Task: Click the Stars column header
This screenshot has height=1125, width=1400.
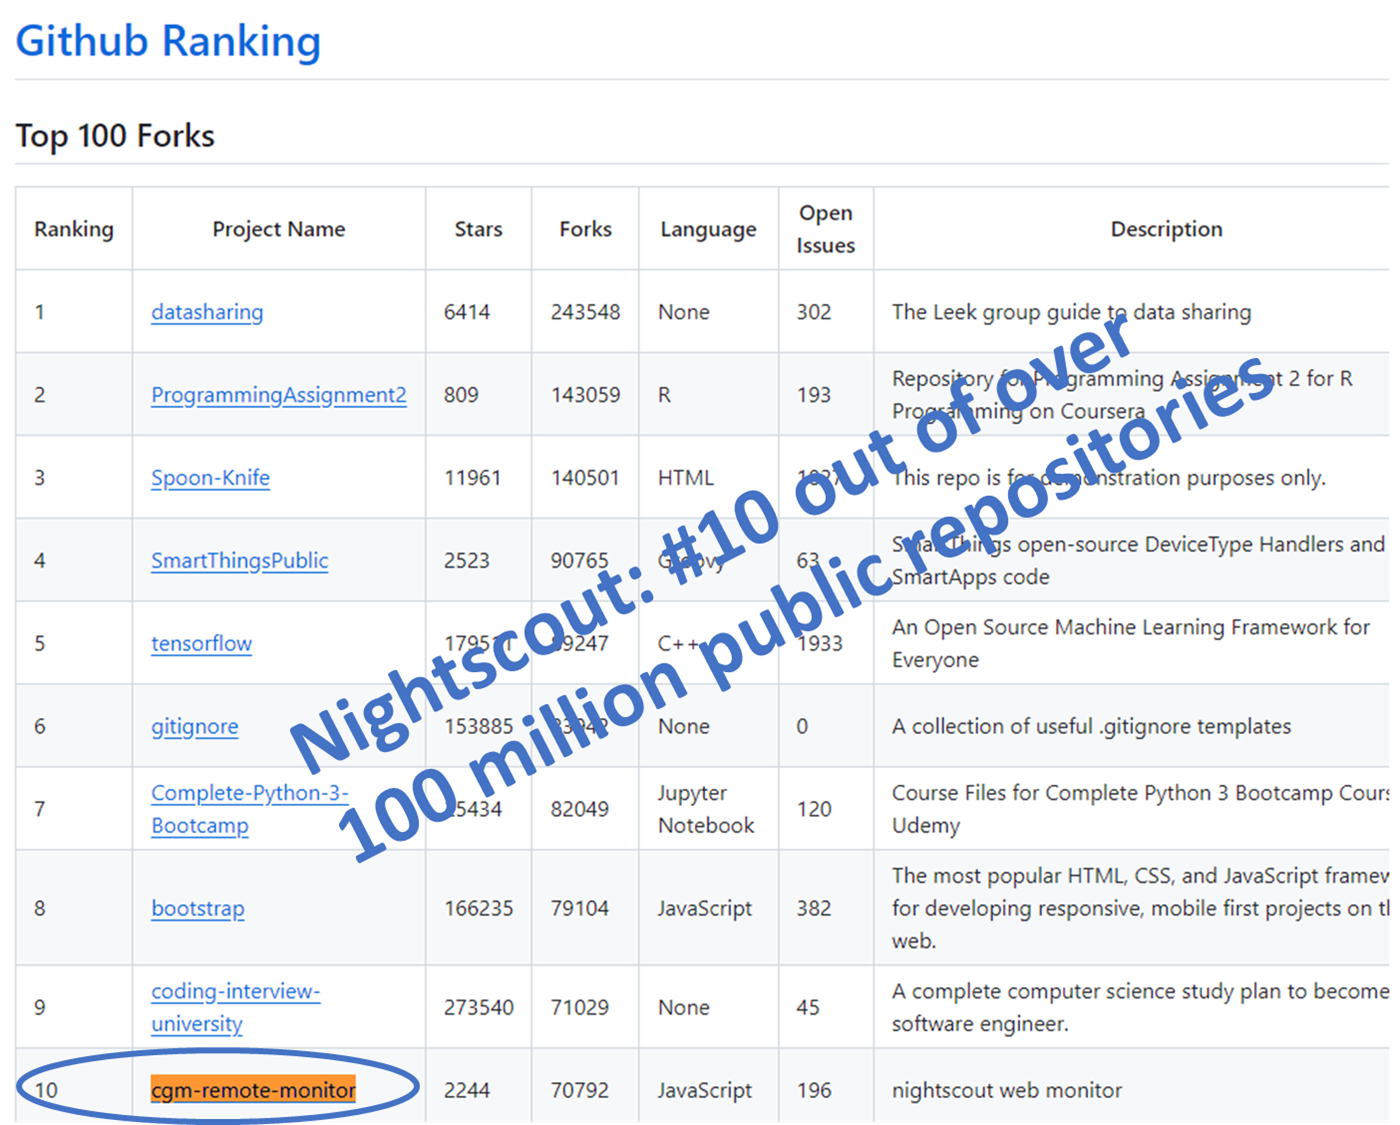Action: (478, 229)
